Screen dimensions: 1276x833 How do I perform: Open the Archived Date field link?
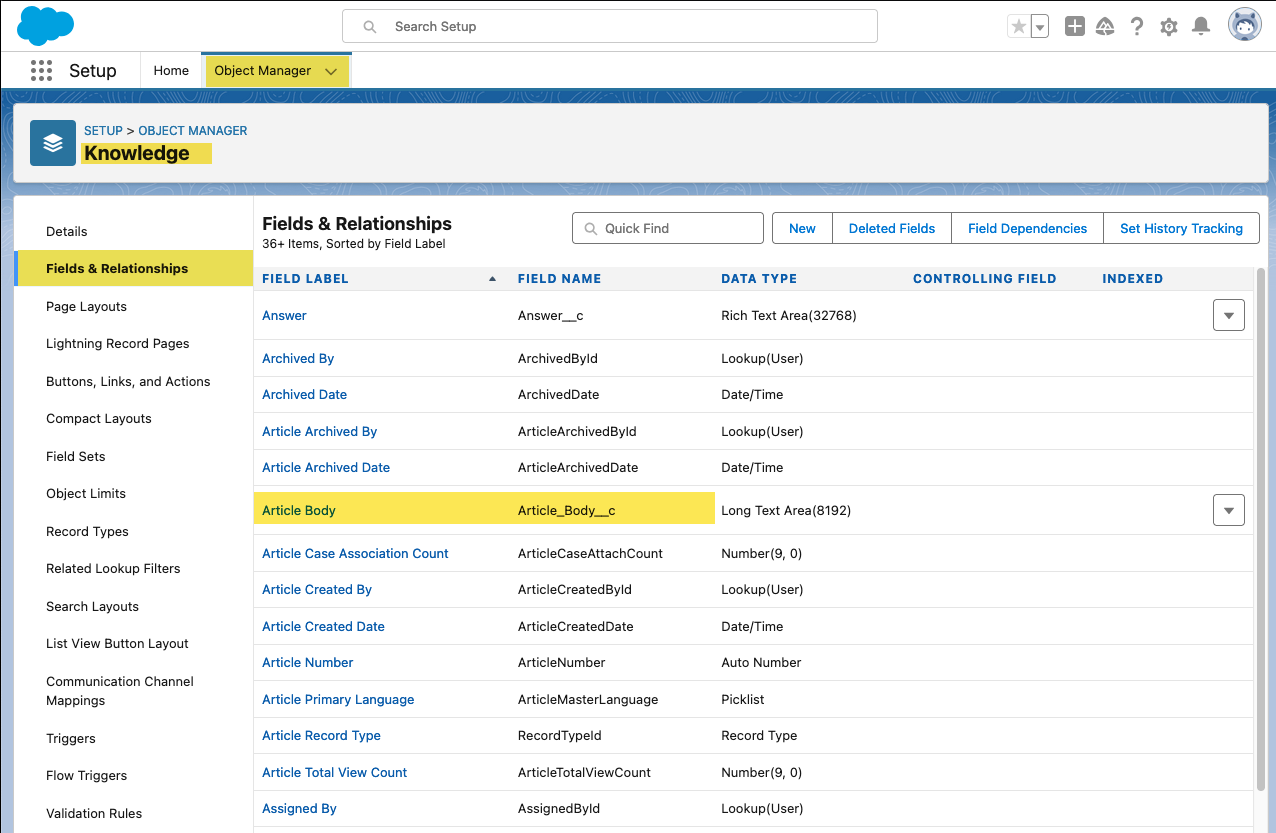(x=304, y=394)
